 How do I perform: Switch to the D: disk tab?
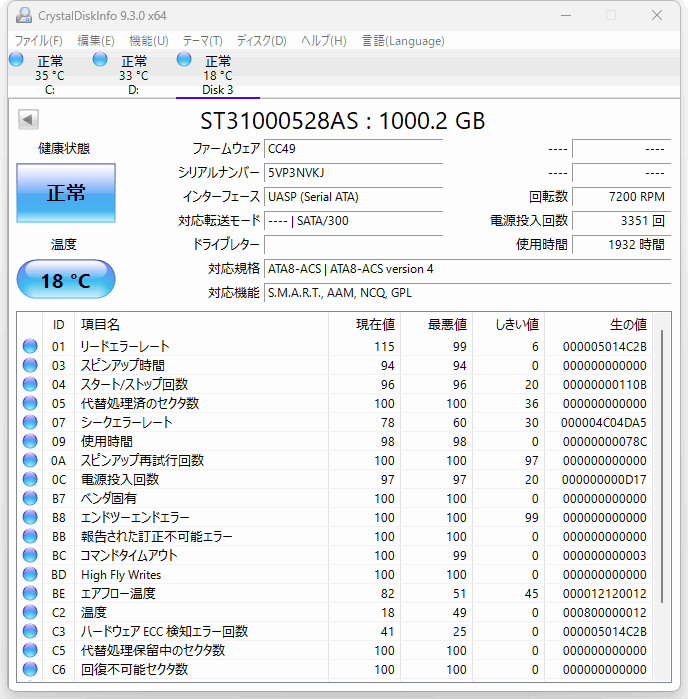[x=134, y=74]
